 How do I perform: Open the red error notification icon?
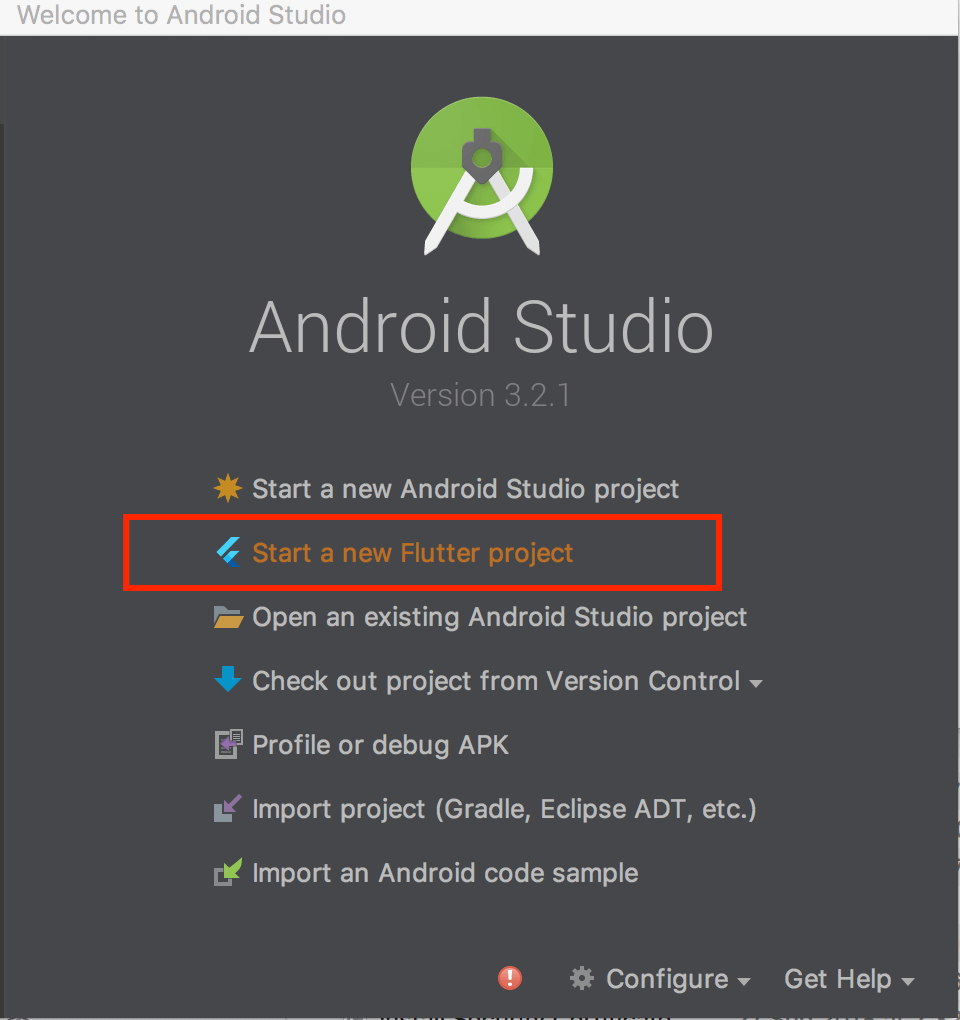click(510, 978)
